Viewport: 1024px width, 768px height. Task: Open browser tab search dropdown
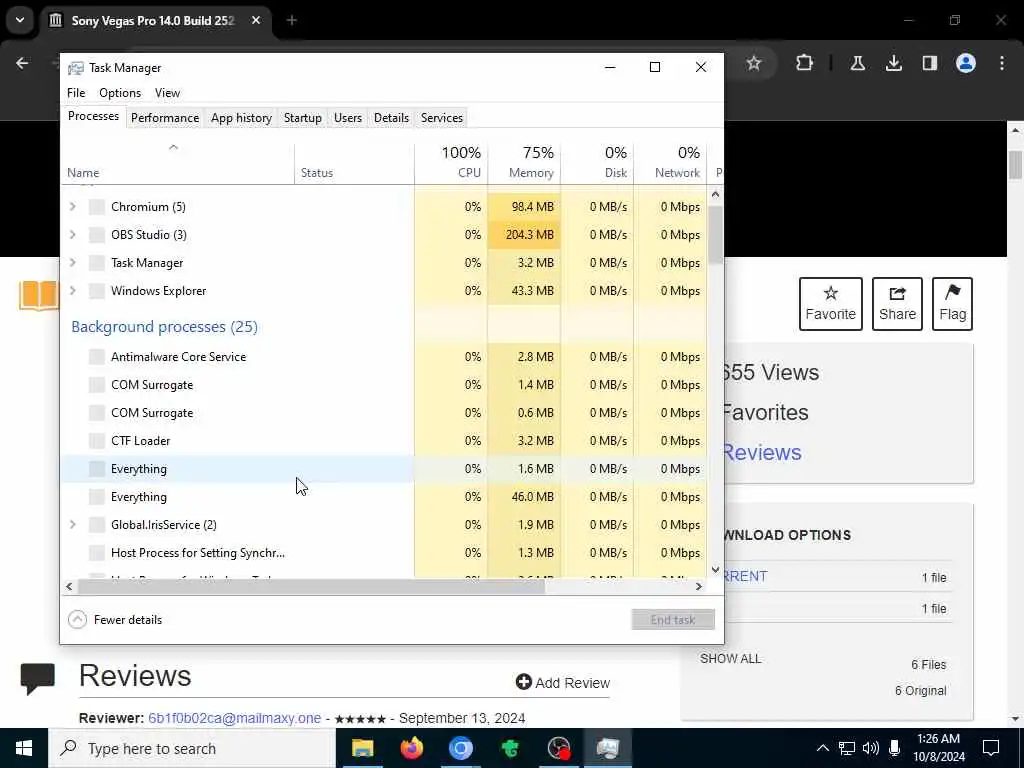20,20
